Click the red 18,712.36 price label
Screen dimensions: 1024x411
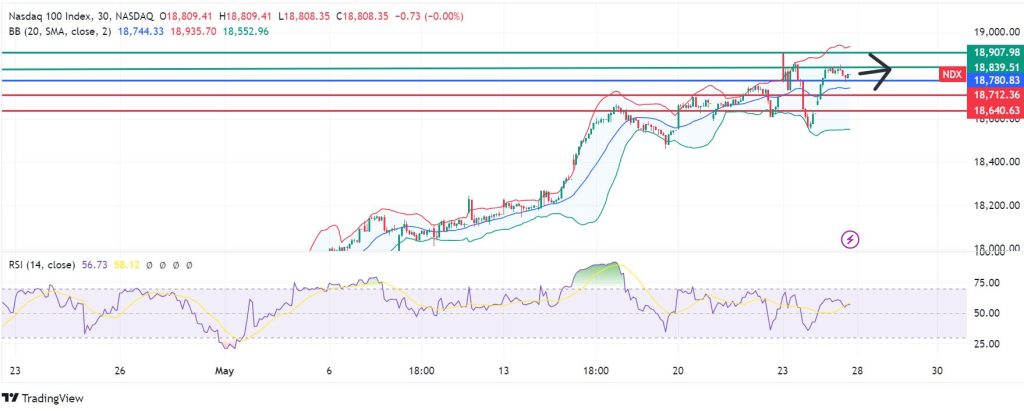996,95
